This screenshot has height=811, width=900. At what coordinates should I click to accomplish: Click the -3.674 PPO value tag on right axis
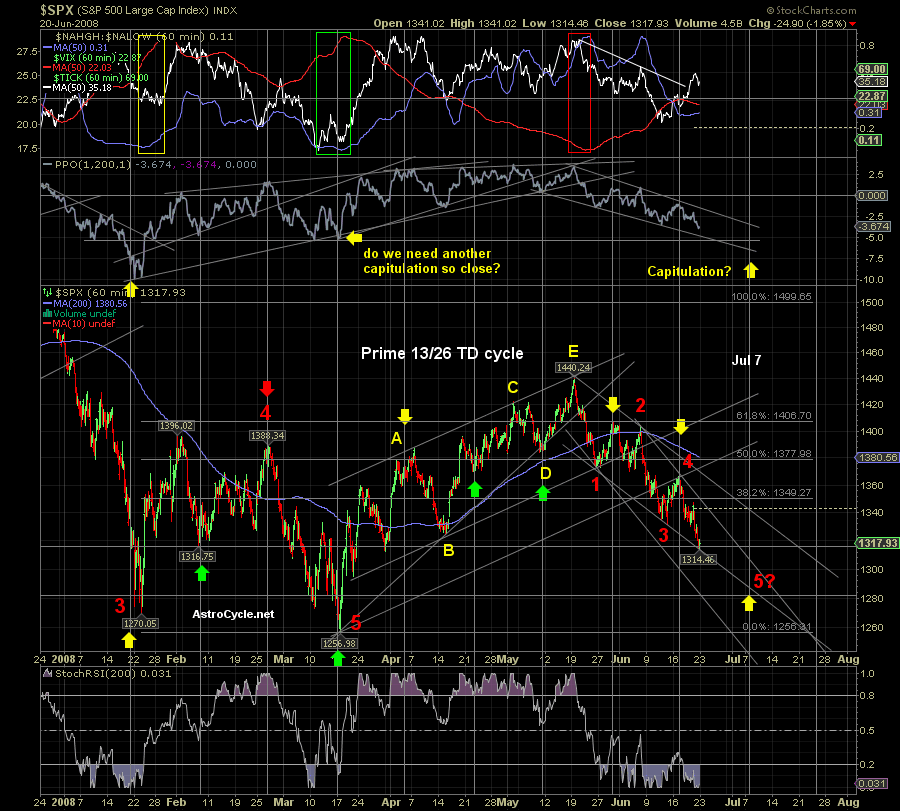pos(873,227)
